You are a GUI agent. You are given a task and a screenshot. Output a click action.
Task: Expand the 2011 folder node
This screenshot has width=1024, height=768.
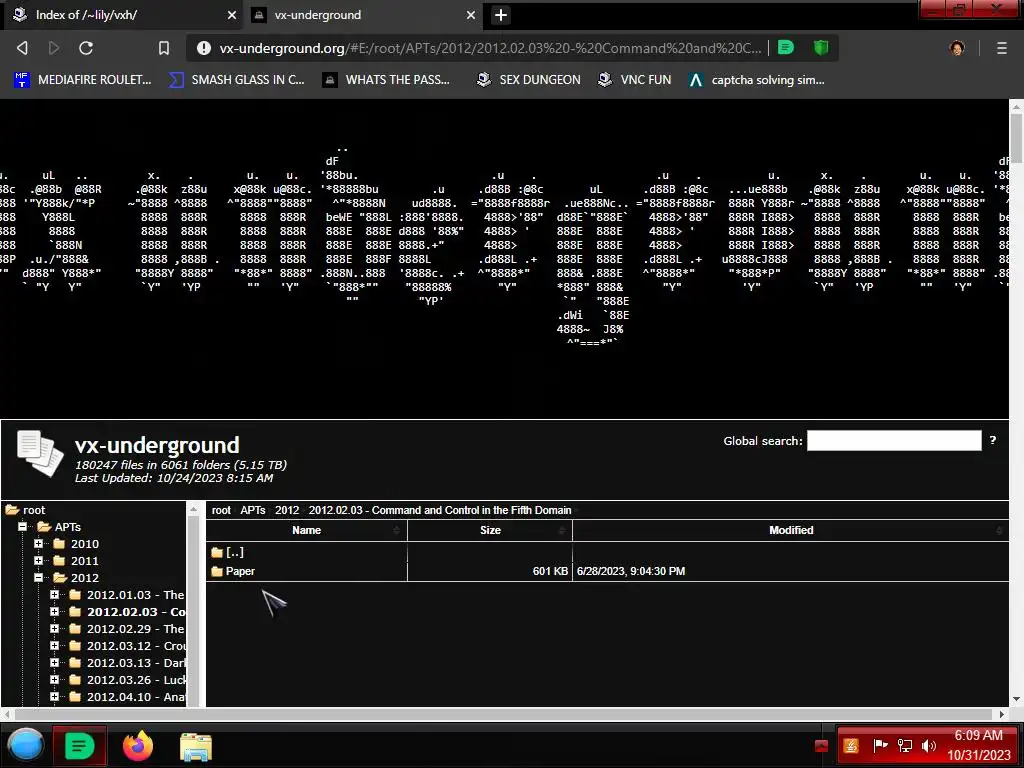pyautogui.click(x=39, y=560)
